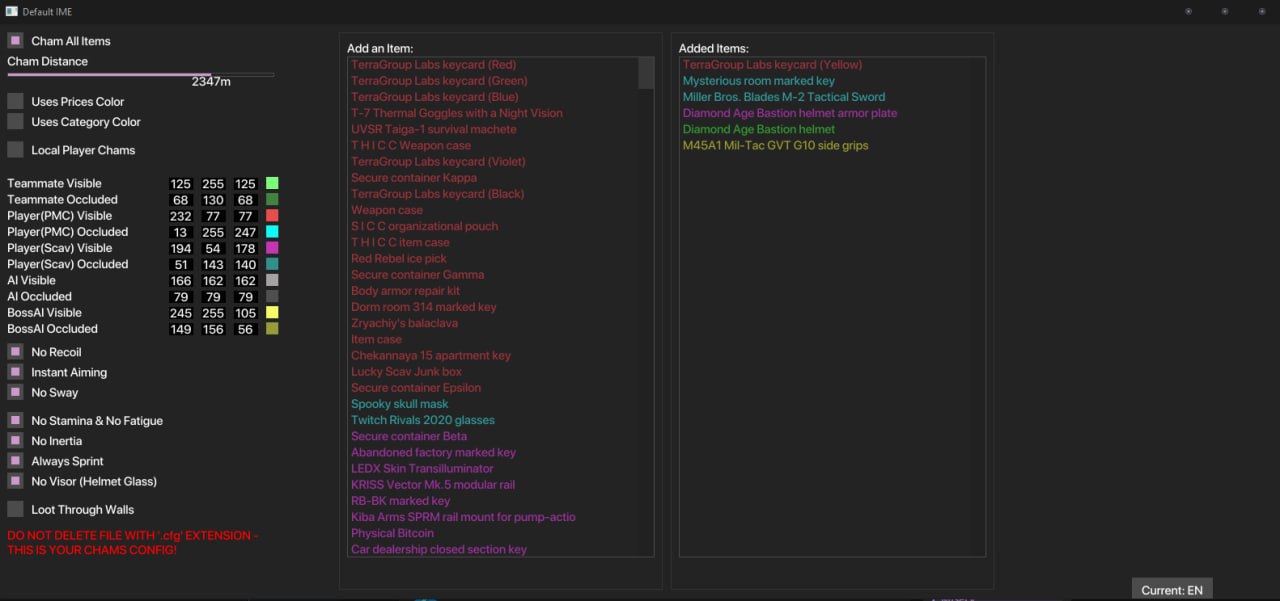Open the Player(PMC) Visible red swatch
Image resolution: width=1280 pixels, height=601 pixels.
(x=272, y=216)
